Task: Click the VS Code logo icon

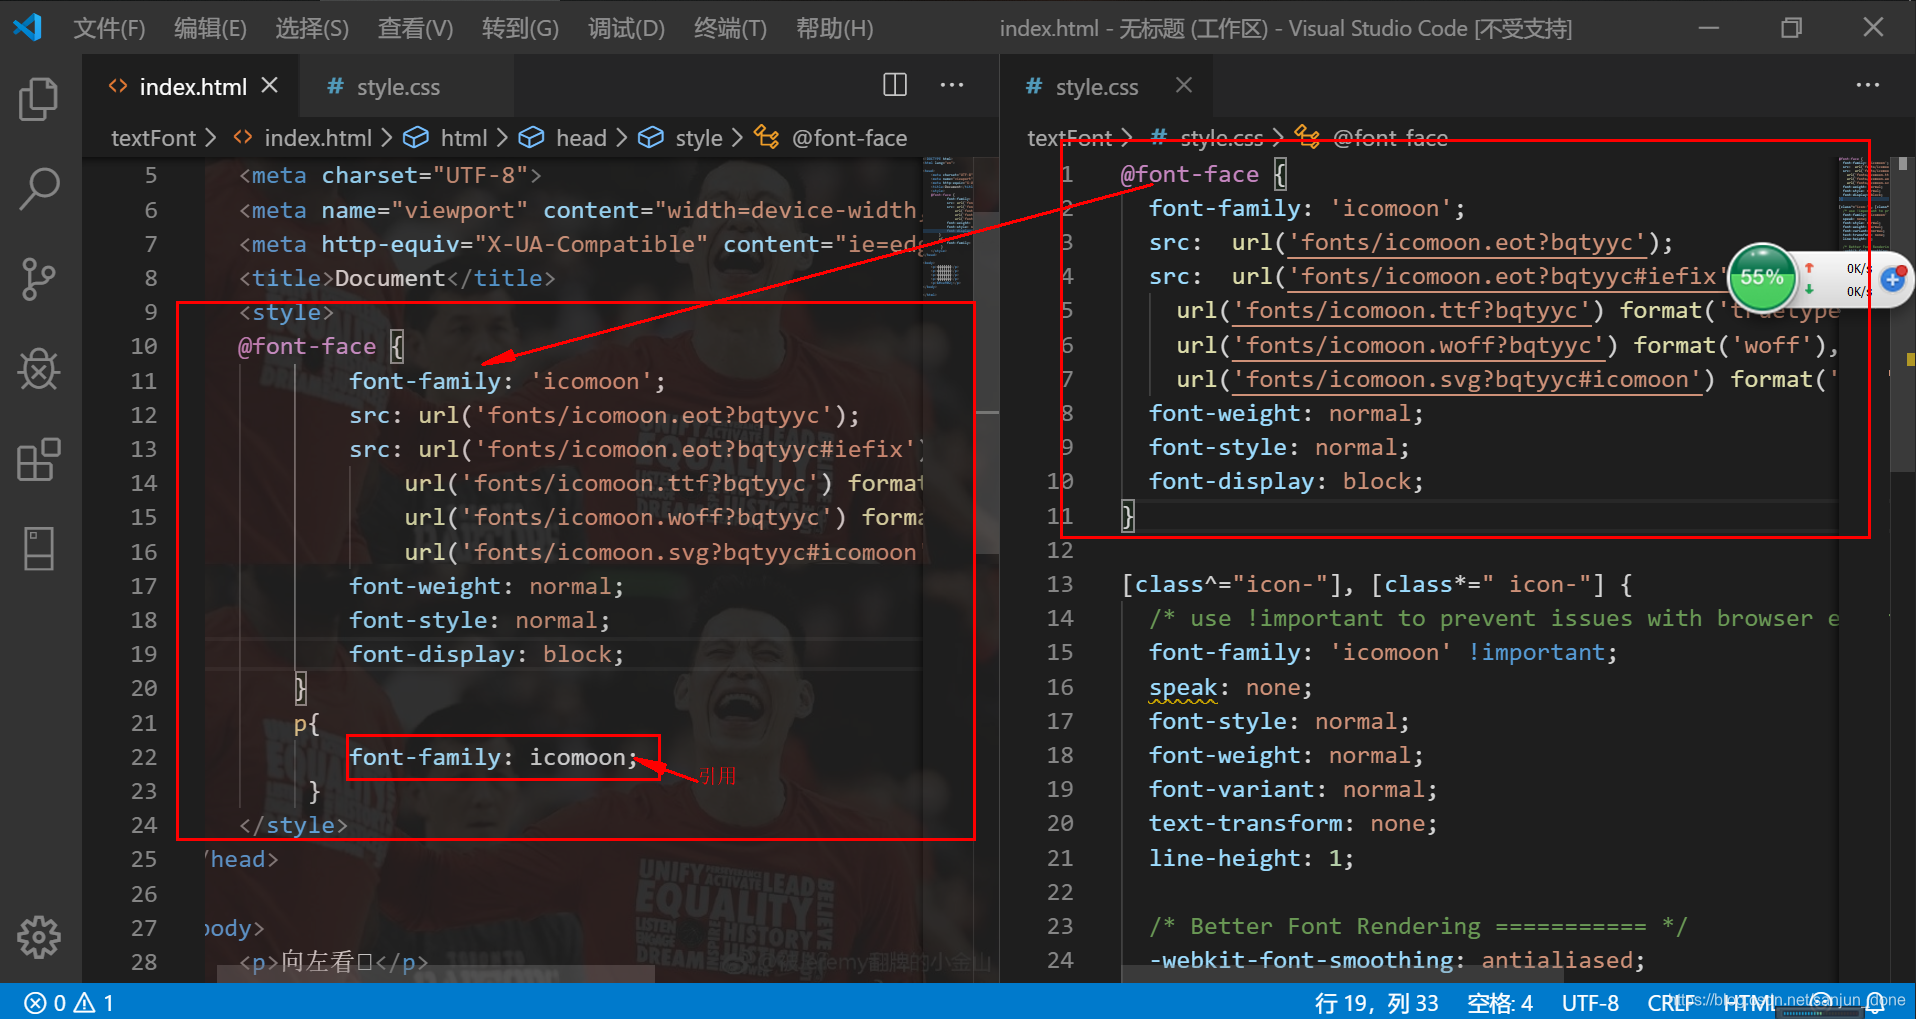Action: pos(27,27)
